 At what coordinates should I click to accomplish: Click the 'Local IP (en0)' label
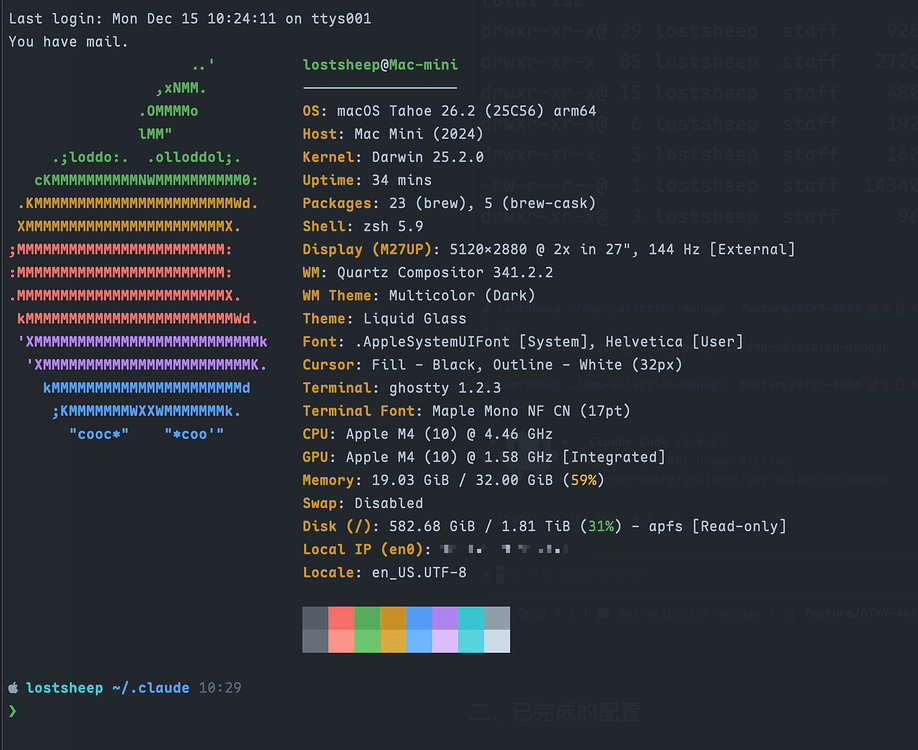click(x=367, y=549)
